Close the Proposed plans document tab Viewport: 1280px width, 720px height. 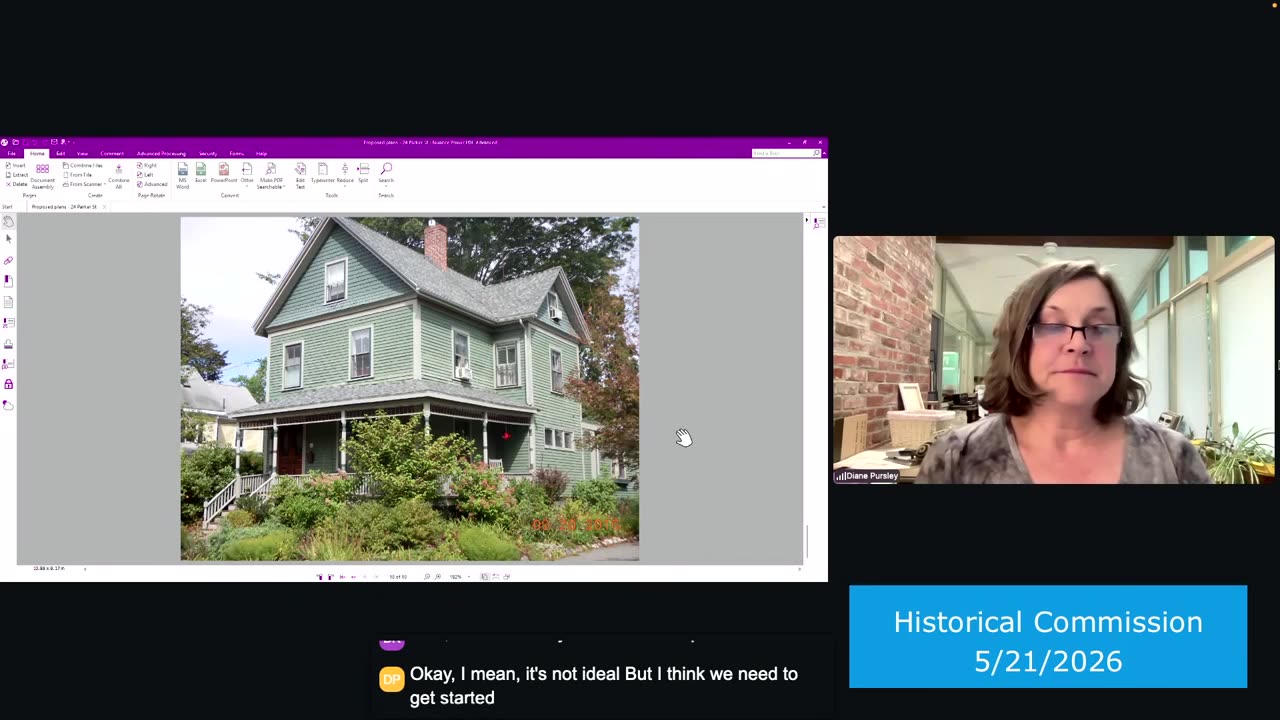click(104, 207)
